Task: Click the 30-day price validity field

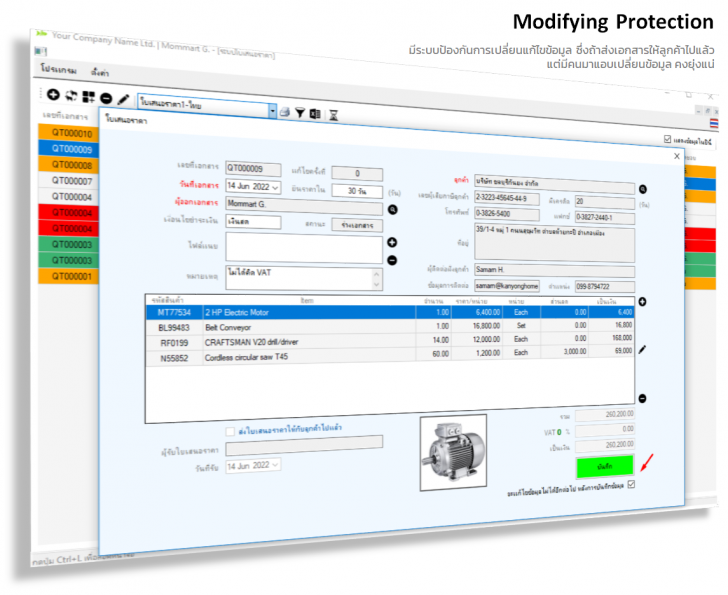Action: click(x=357, y=191)
